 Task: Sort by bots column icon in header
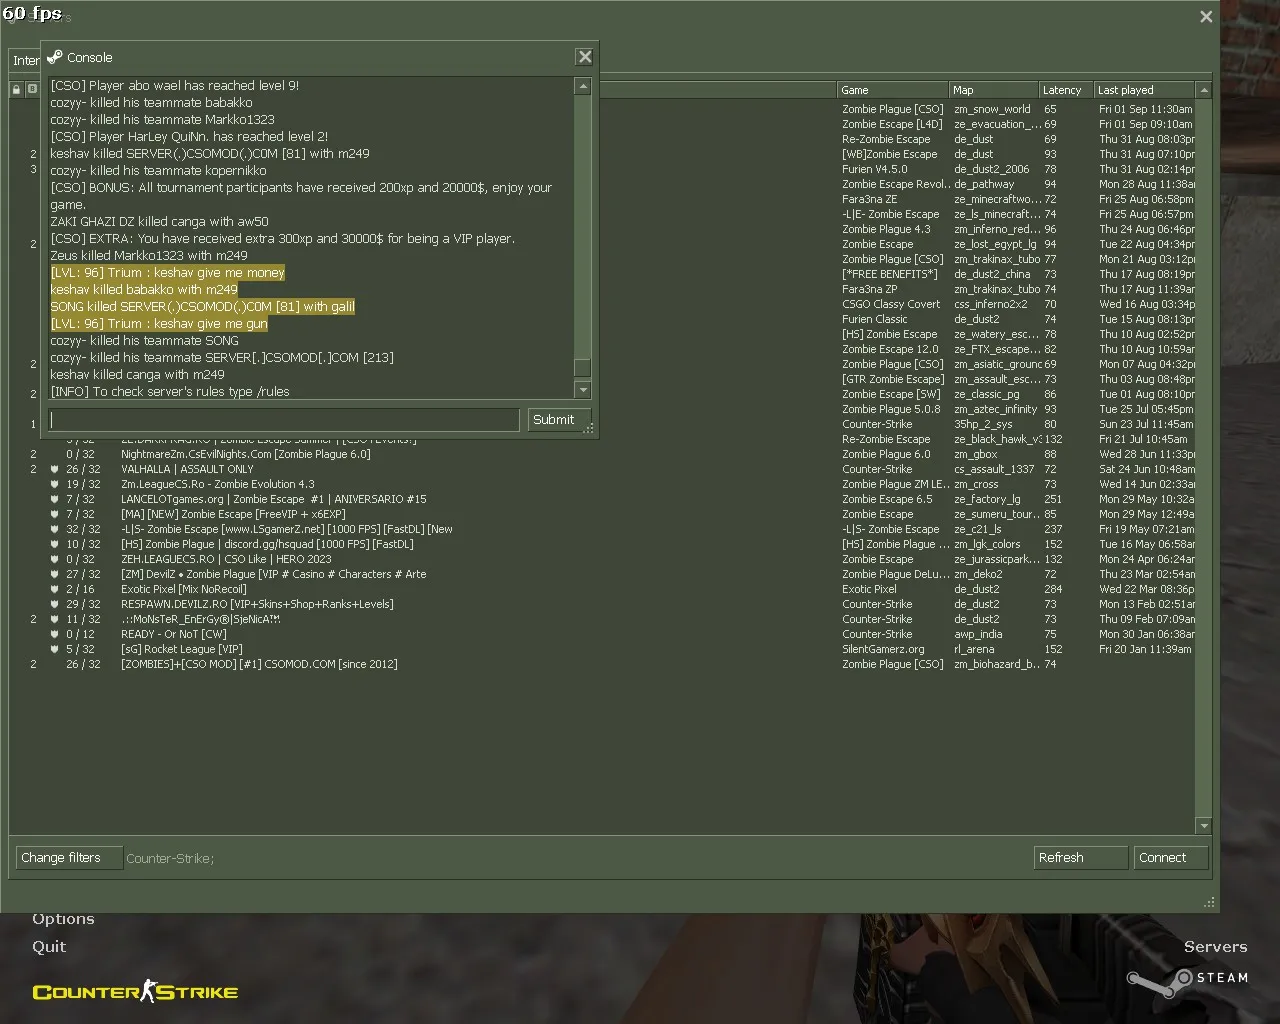pos(32,89)
